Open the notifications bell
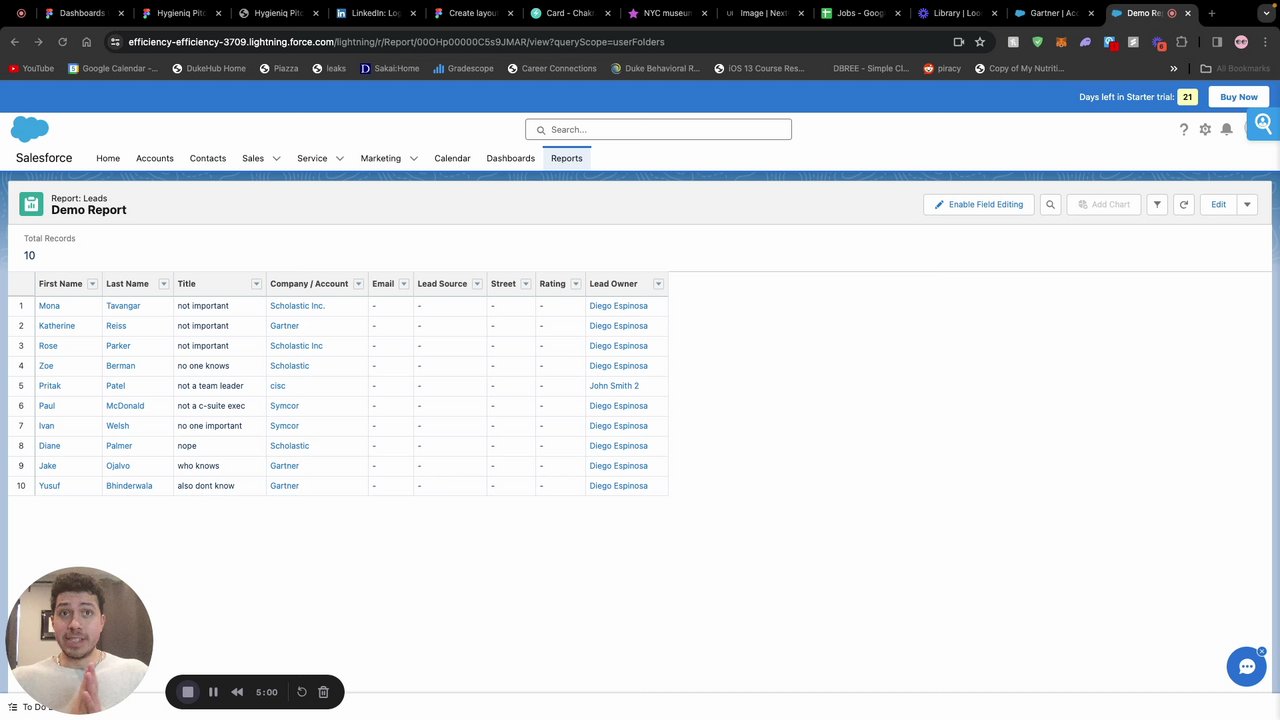 tap(1226, 130)
